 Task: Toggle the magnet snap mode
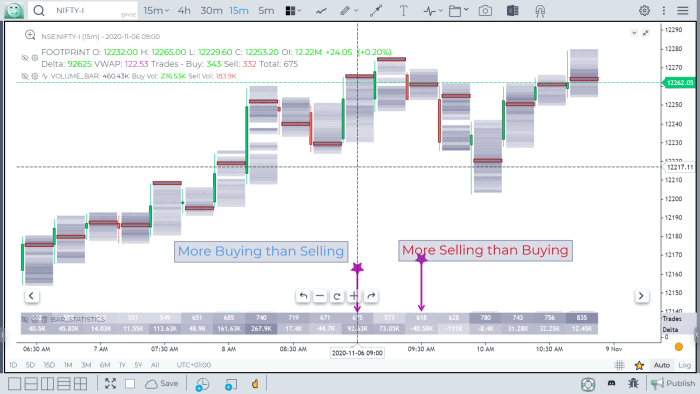pyautogui.click(x=540, y=11)
